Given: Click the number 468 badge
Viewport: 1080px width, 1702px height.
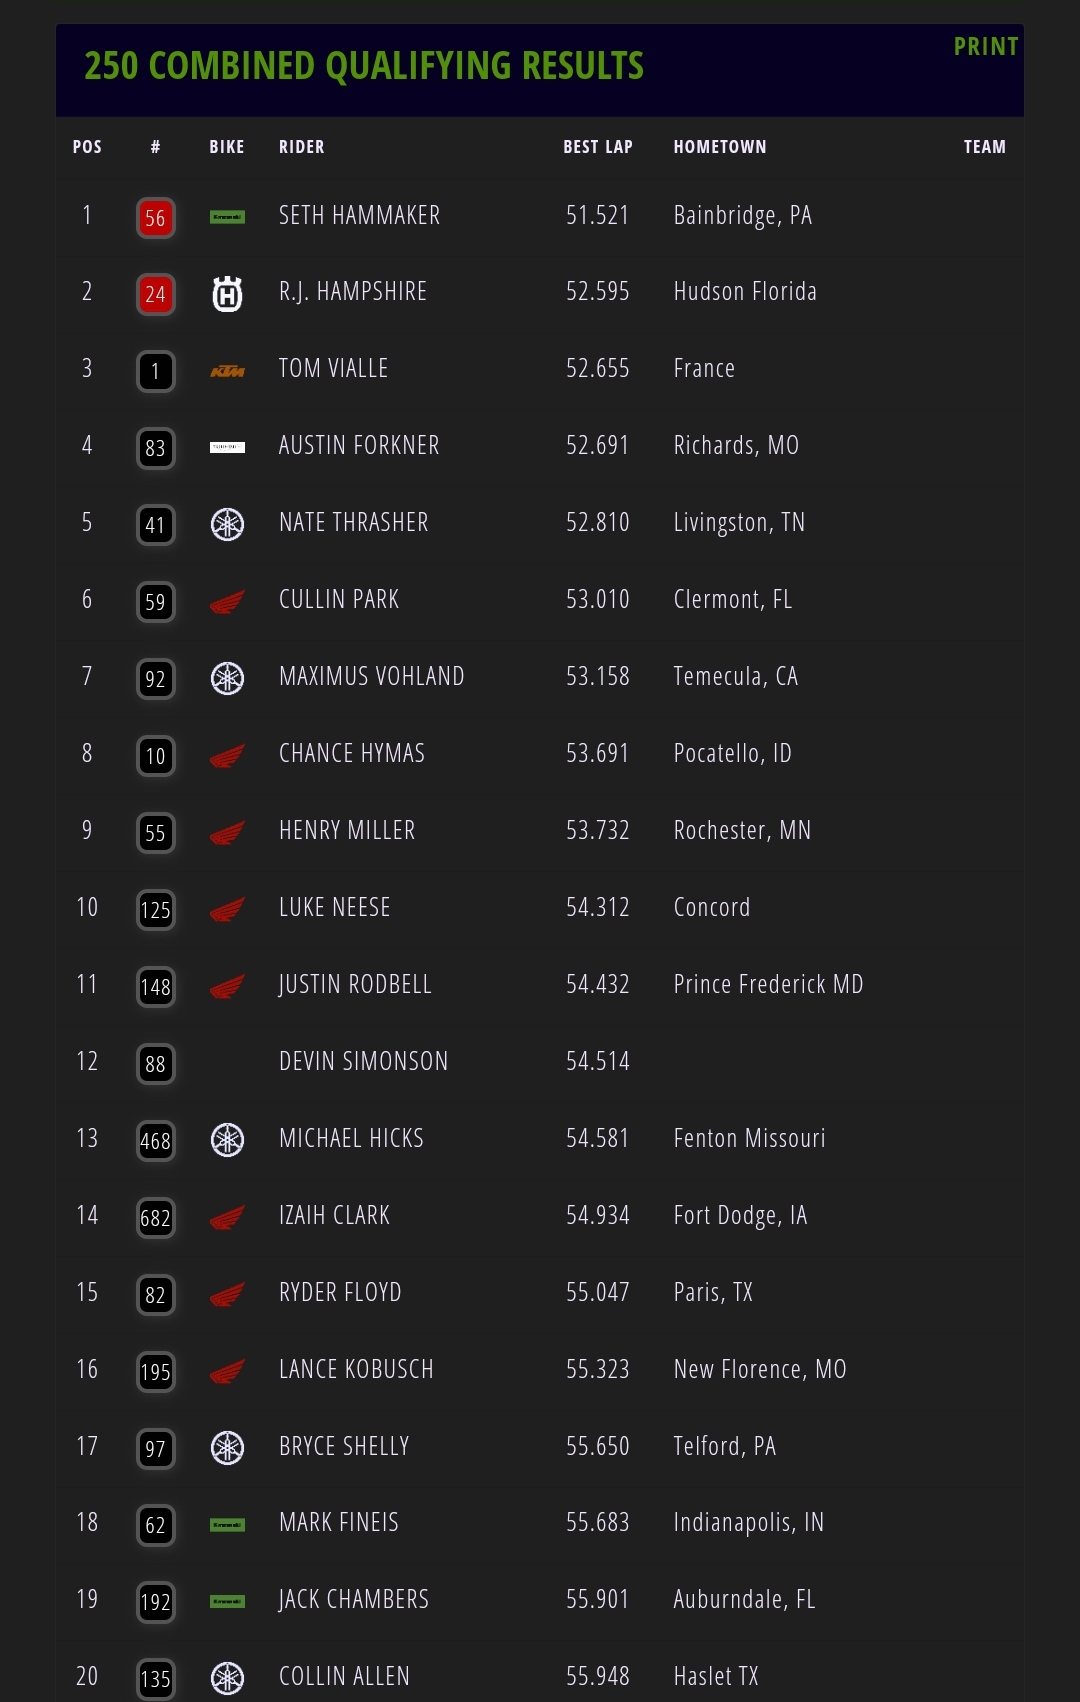Looking at the screenshot, I should pyautogui.click(x=155, y=1141).
